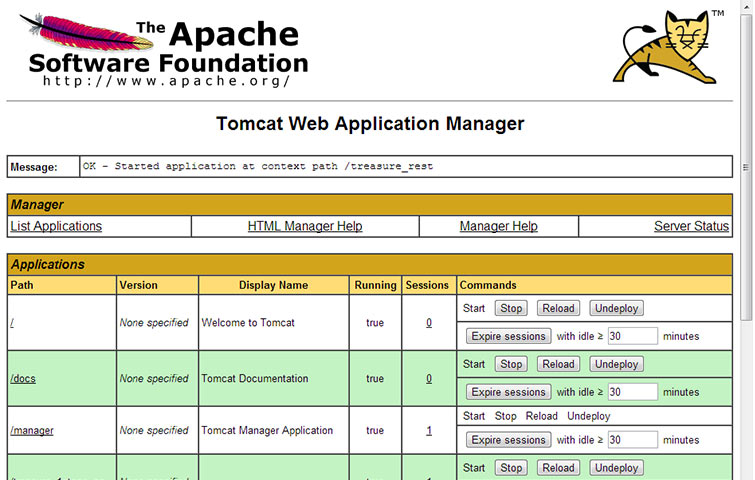Reload the /docs application
Screen dimensions: 755x480
[558, 364]
